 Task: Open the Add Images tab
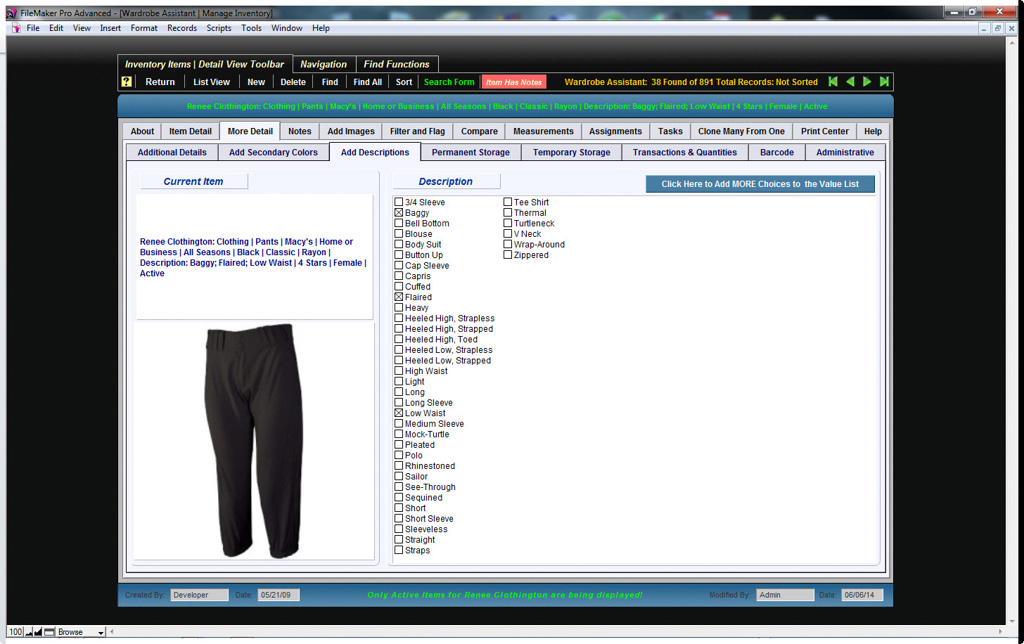[x=351, y=131]
